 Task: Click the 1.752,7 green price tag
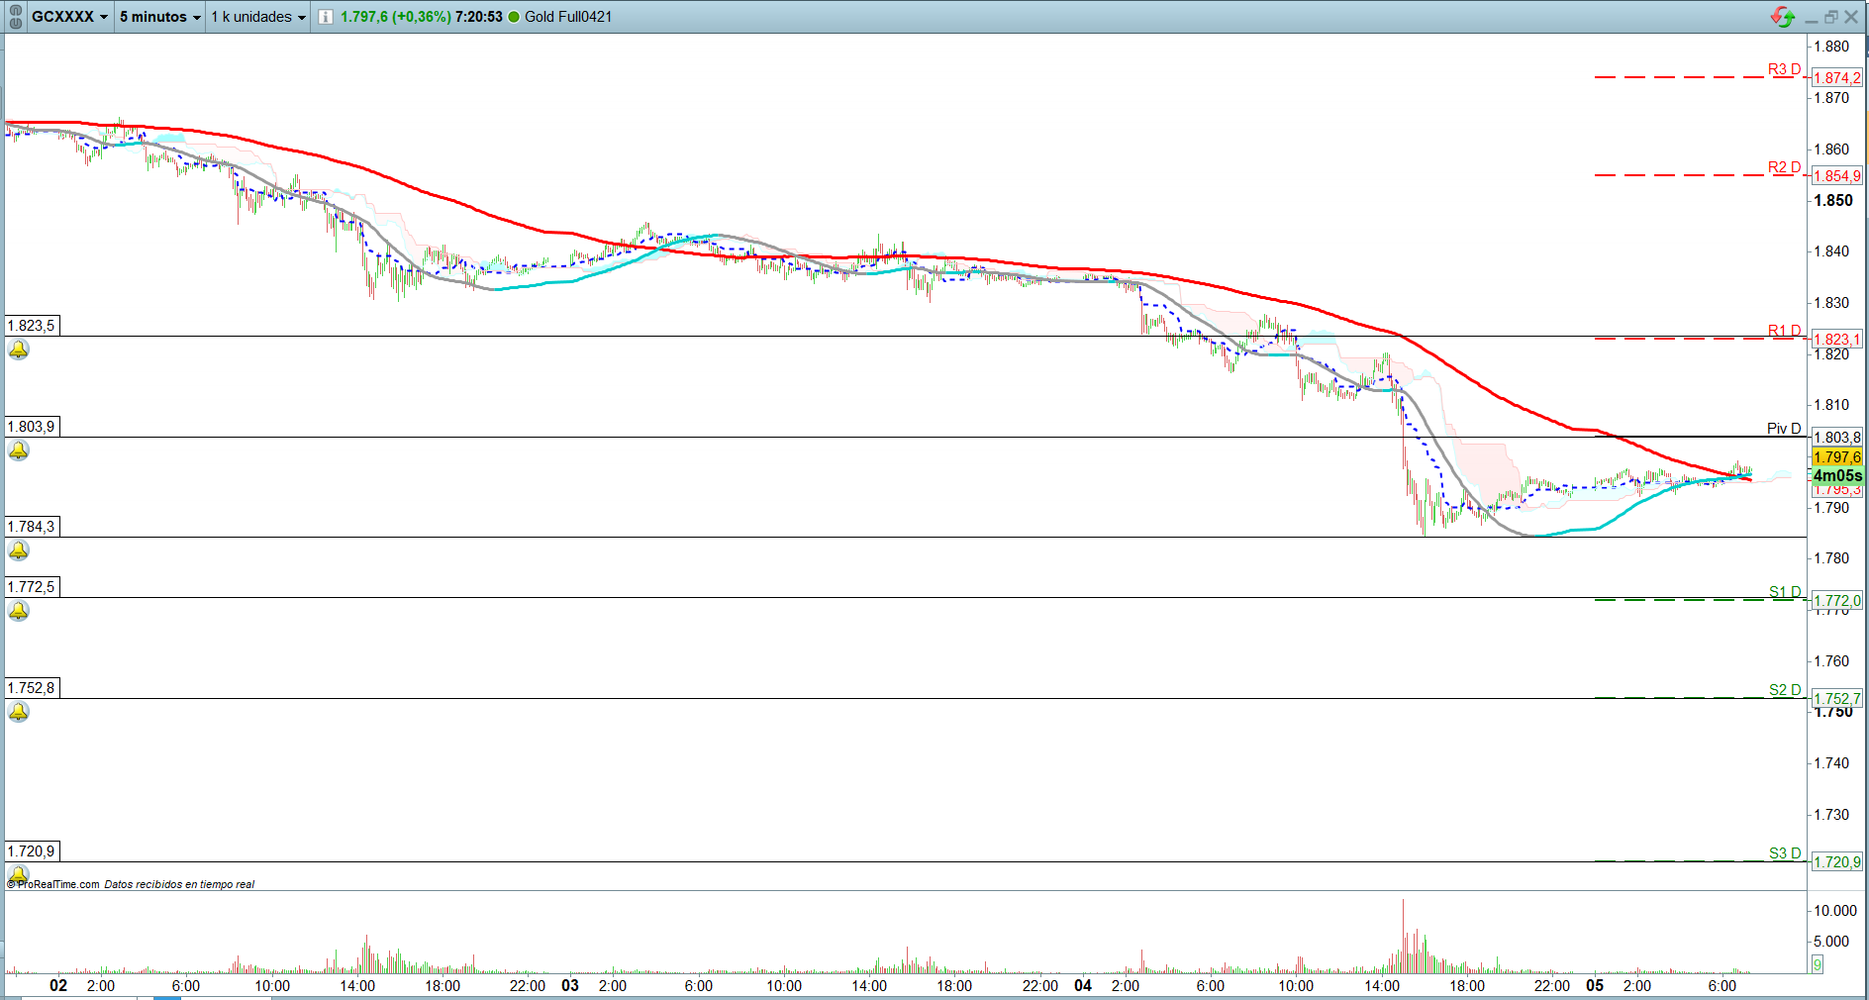pos(1837,699)
